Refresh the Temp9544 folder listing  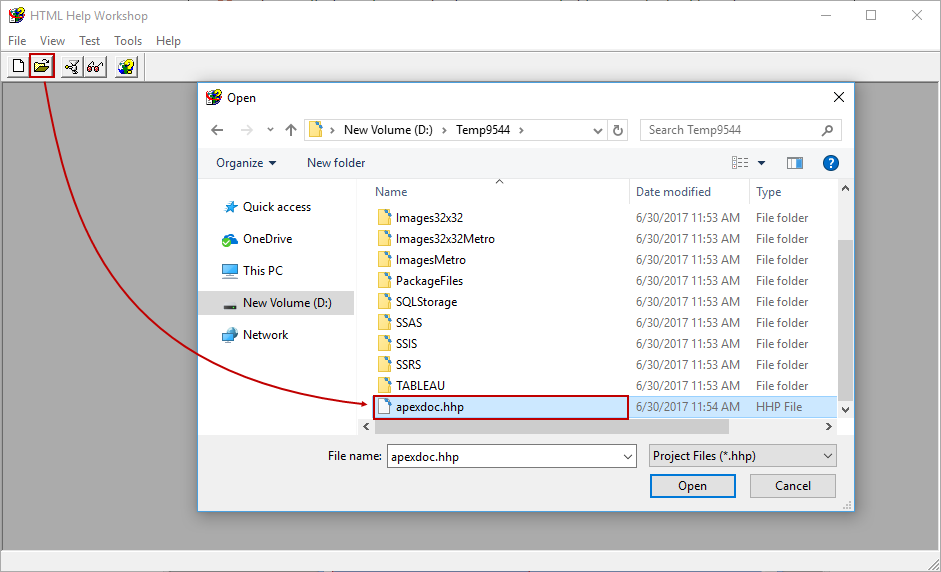618,130
